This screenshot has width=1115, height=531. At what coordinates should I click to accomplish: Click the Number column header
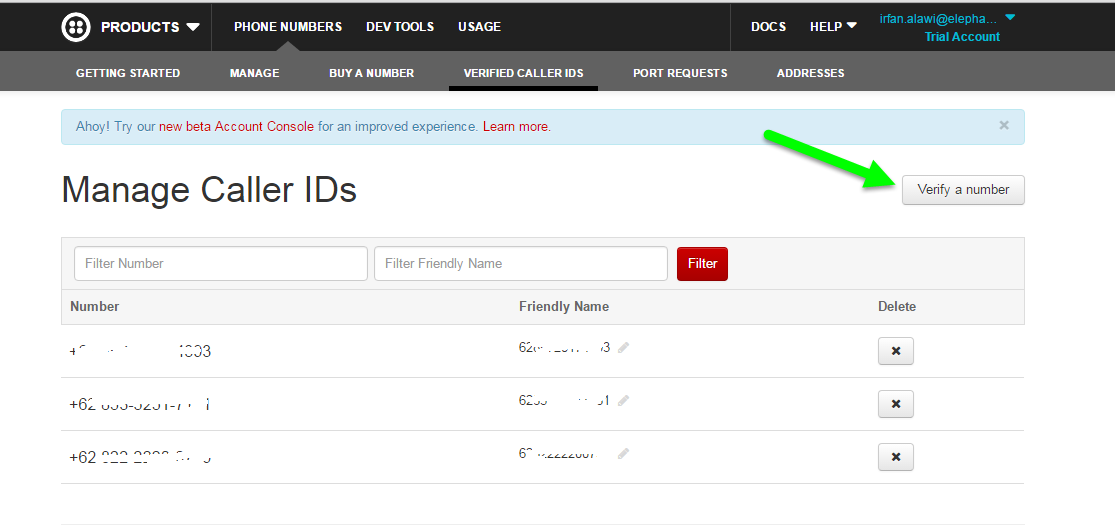(x=95, y=306)
